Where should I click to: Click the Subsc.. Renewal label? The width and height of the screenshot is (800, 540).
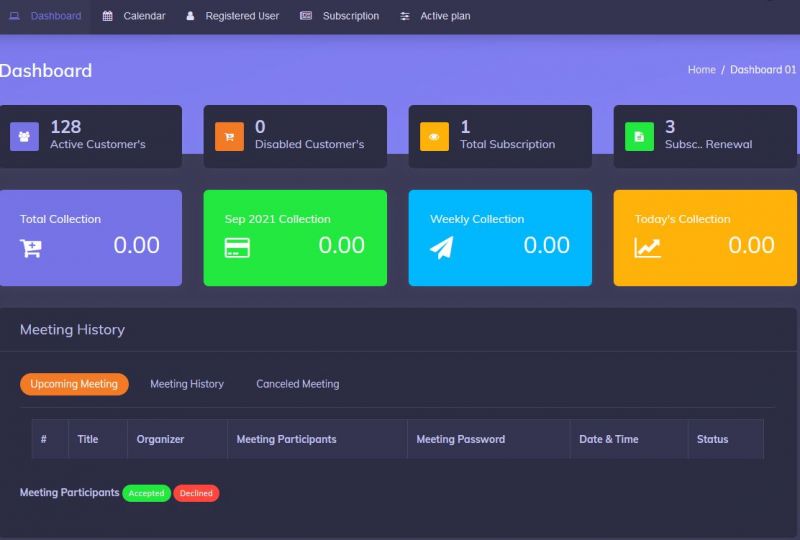pyautogui.click(x=708, y=144)
